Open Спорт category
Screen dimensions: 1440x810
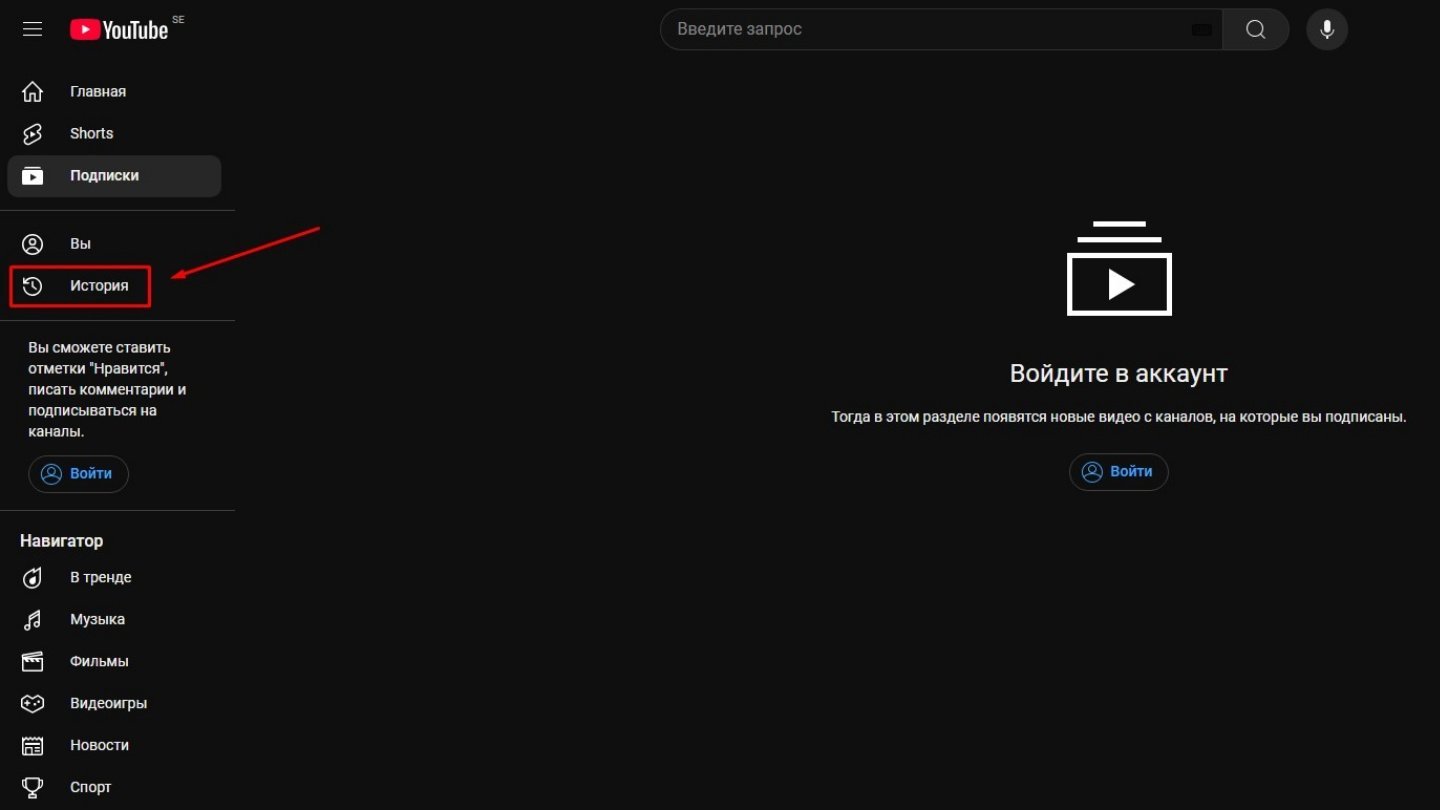click(x=114, y=788)
